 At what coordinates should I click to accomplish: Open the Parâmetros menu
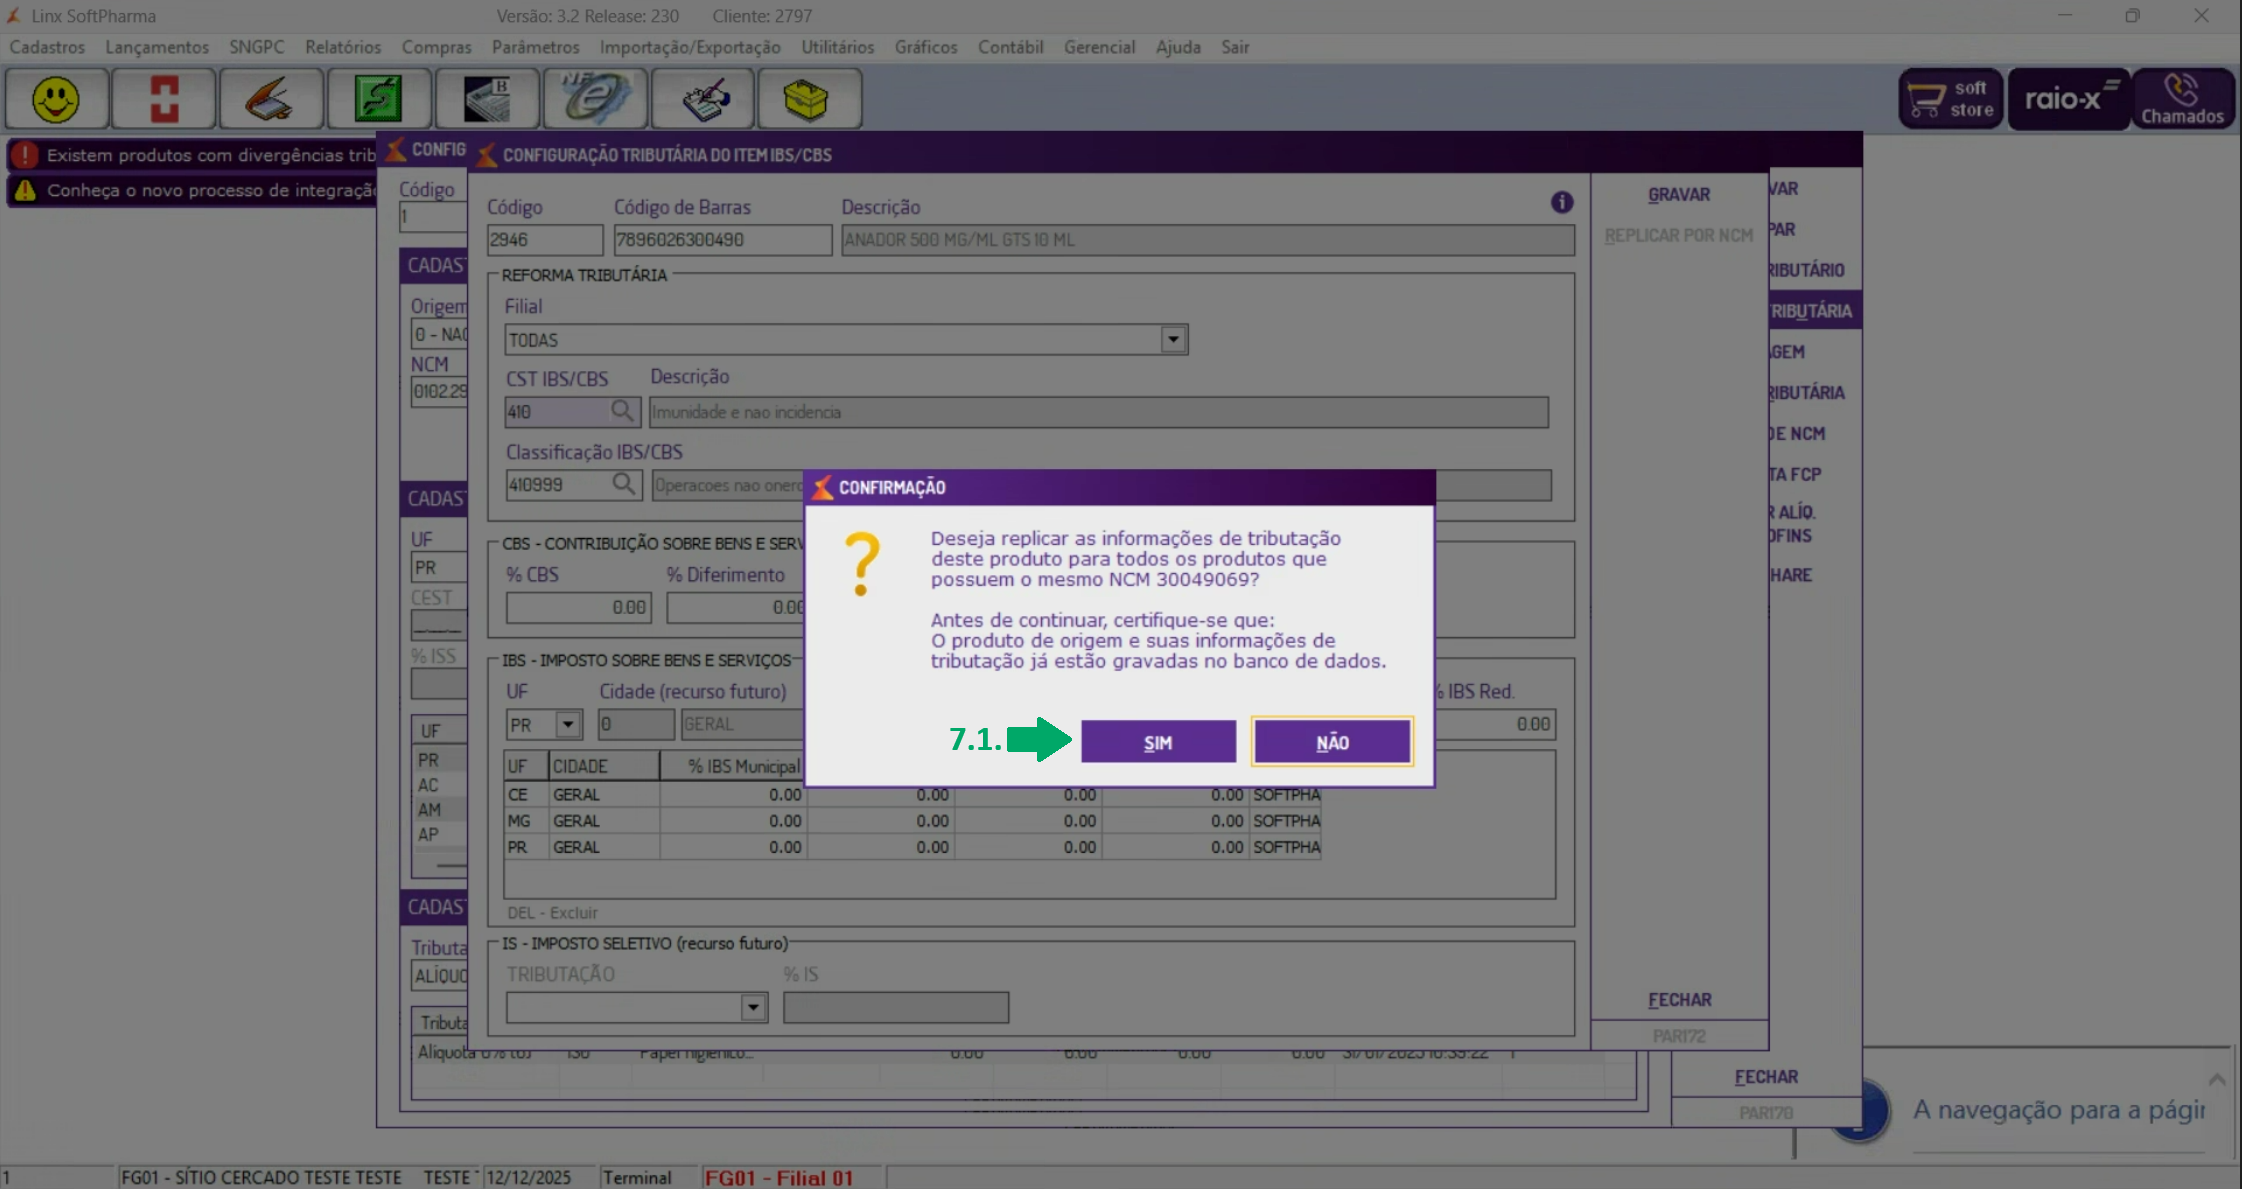point(535,47)
